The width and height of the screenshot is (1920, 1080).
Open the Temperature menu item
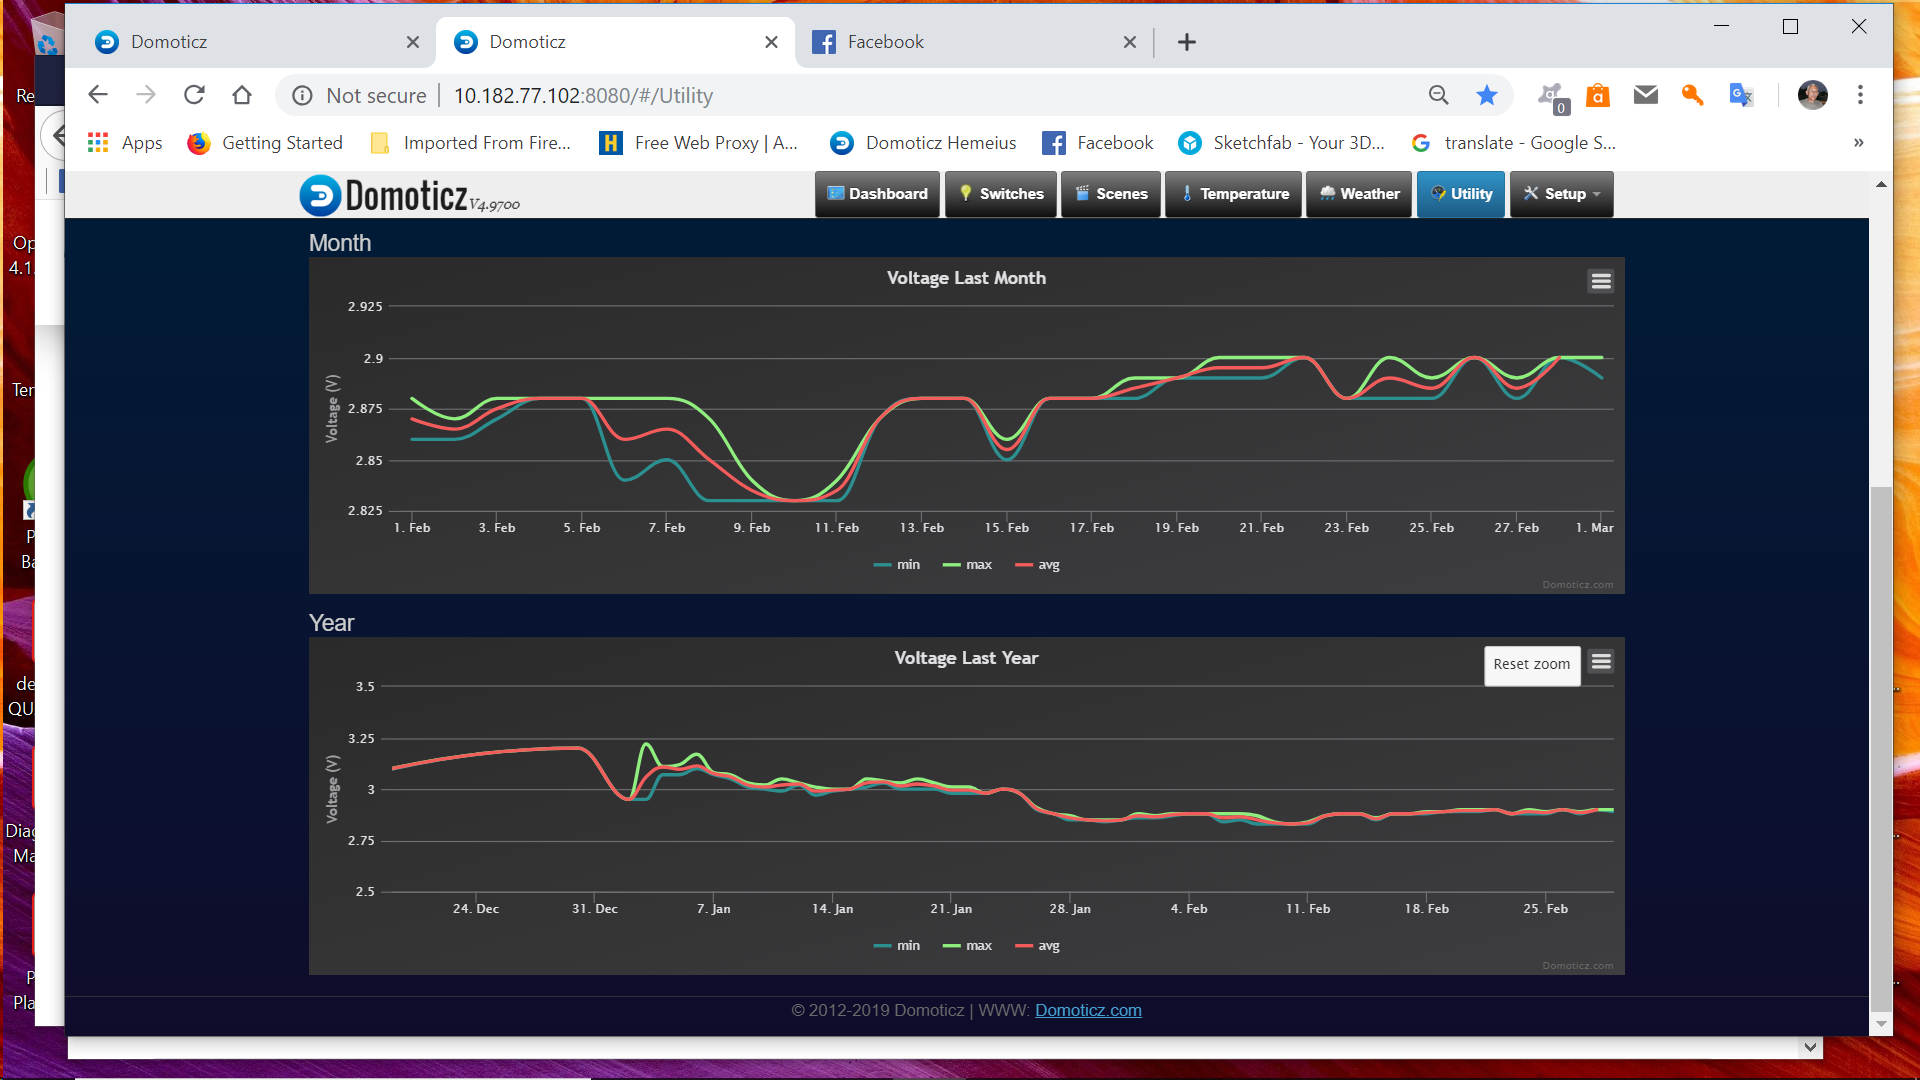point(1234,194)
